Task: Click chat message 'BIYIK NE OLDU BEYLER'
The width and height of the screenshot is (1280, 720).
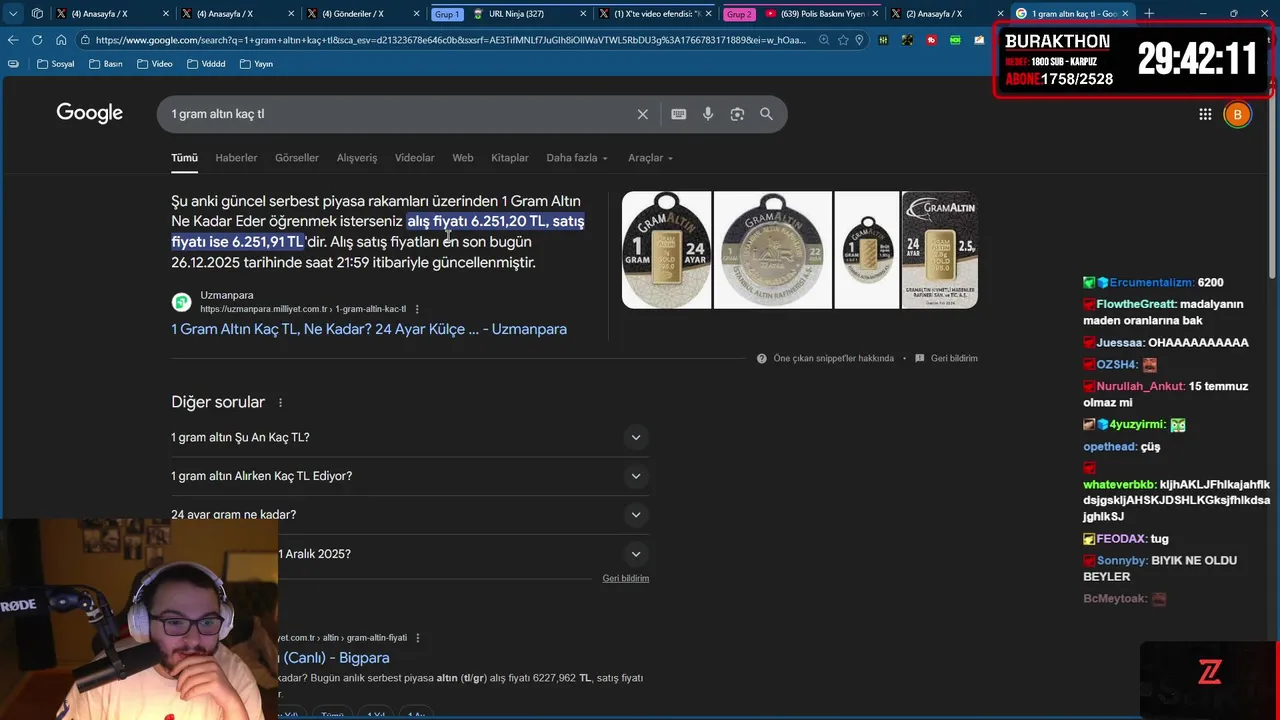Action: pos(1160,569)
